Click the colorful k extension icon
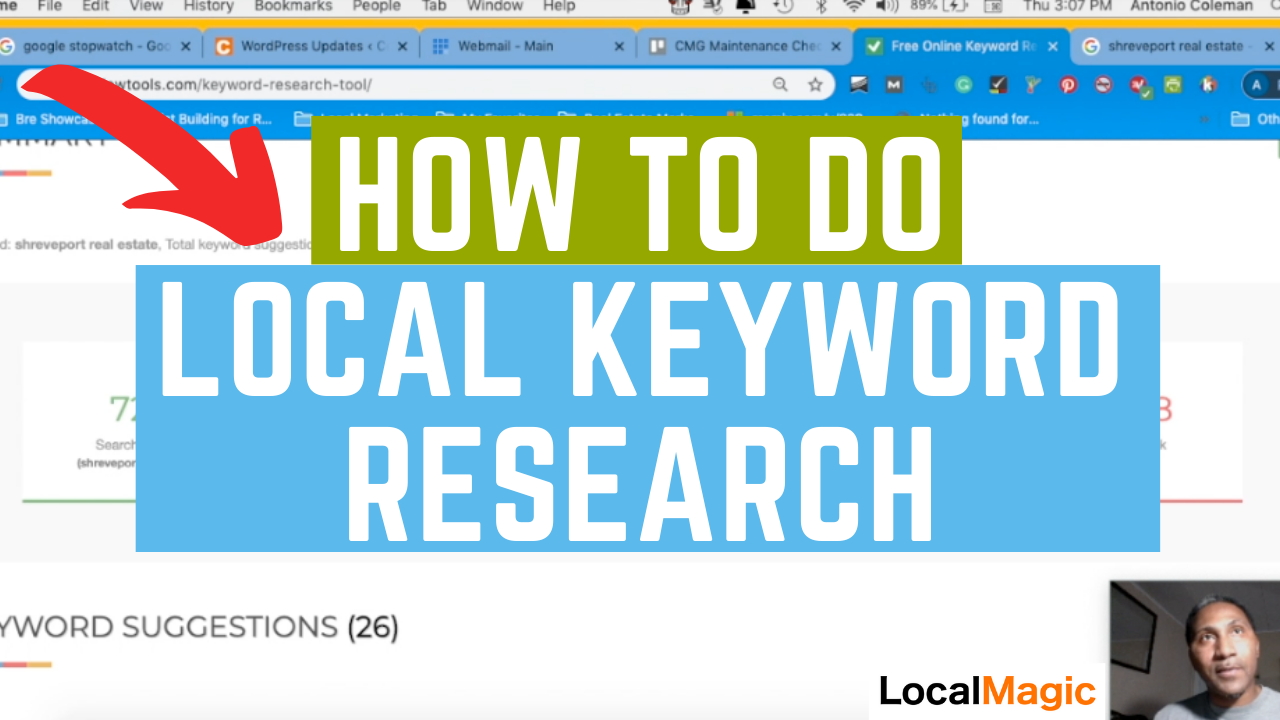This screenshot has height=720, width=1280. click(x=1207, y=85)
